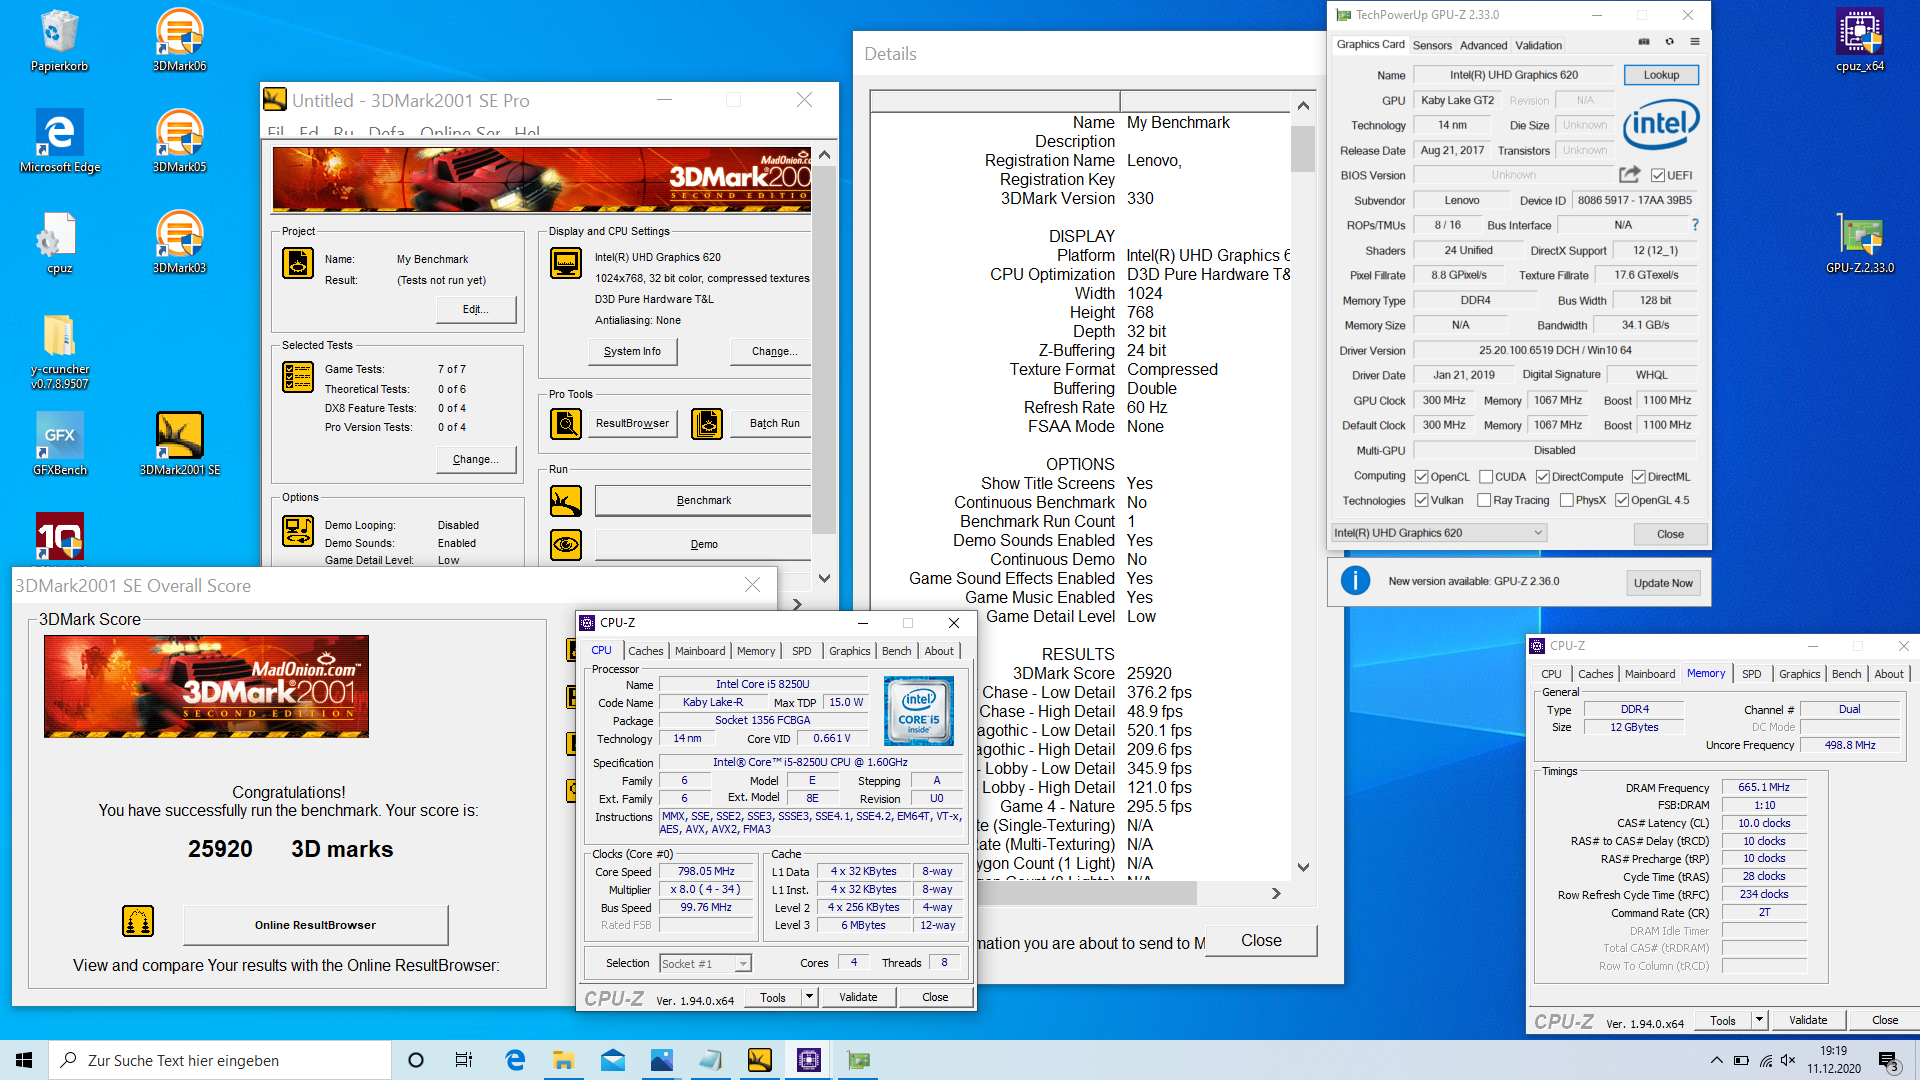Image resolution: width=1920 pixels, height=1080 pixels.
Task: Select the y-cruncher folder icon
Action: click(60, 350)
